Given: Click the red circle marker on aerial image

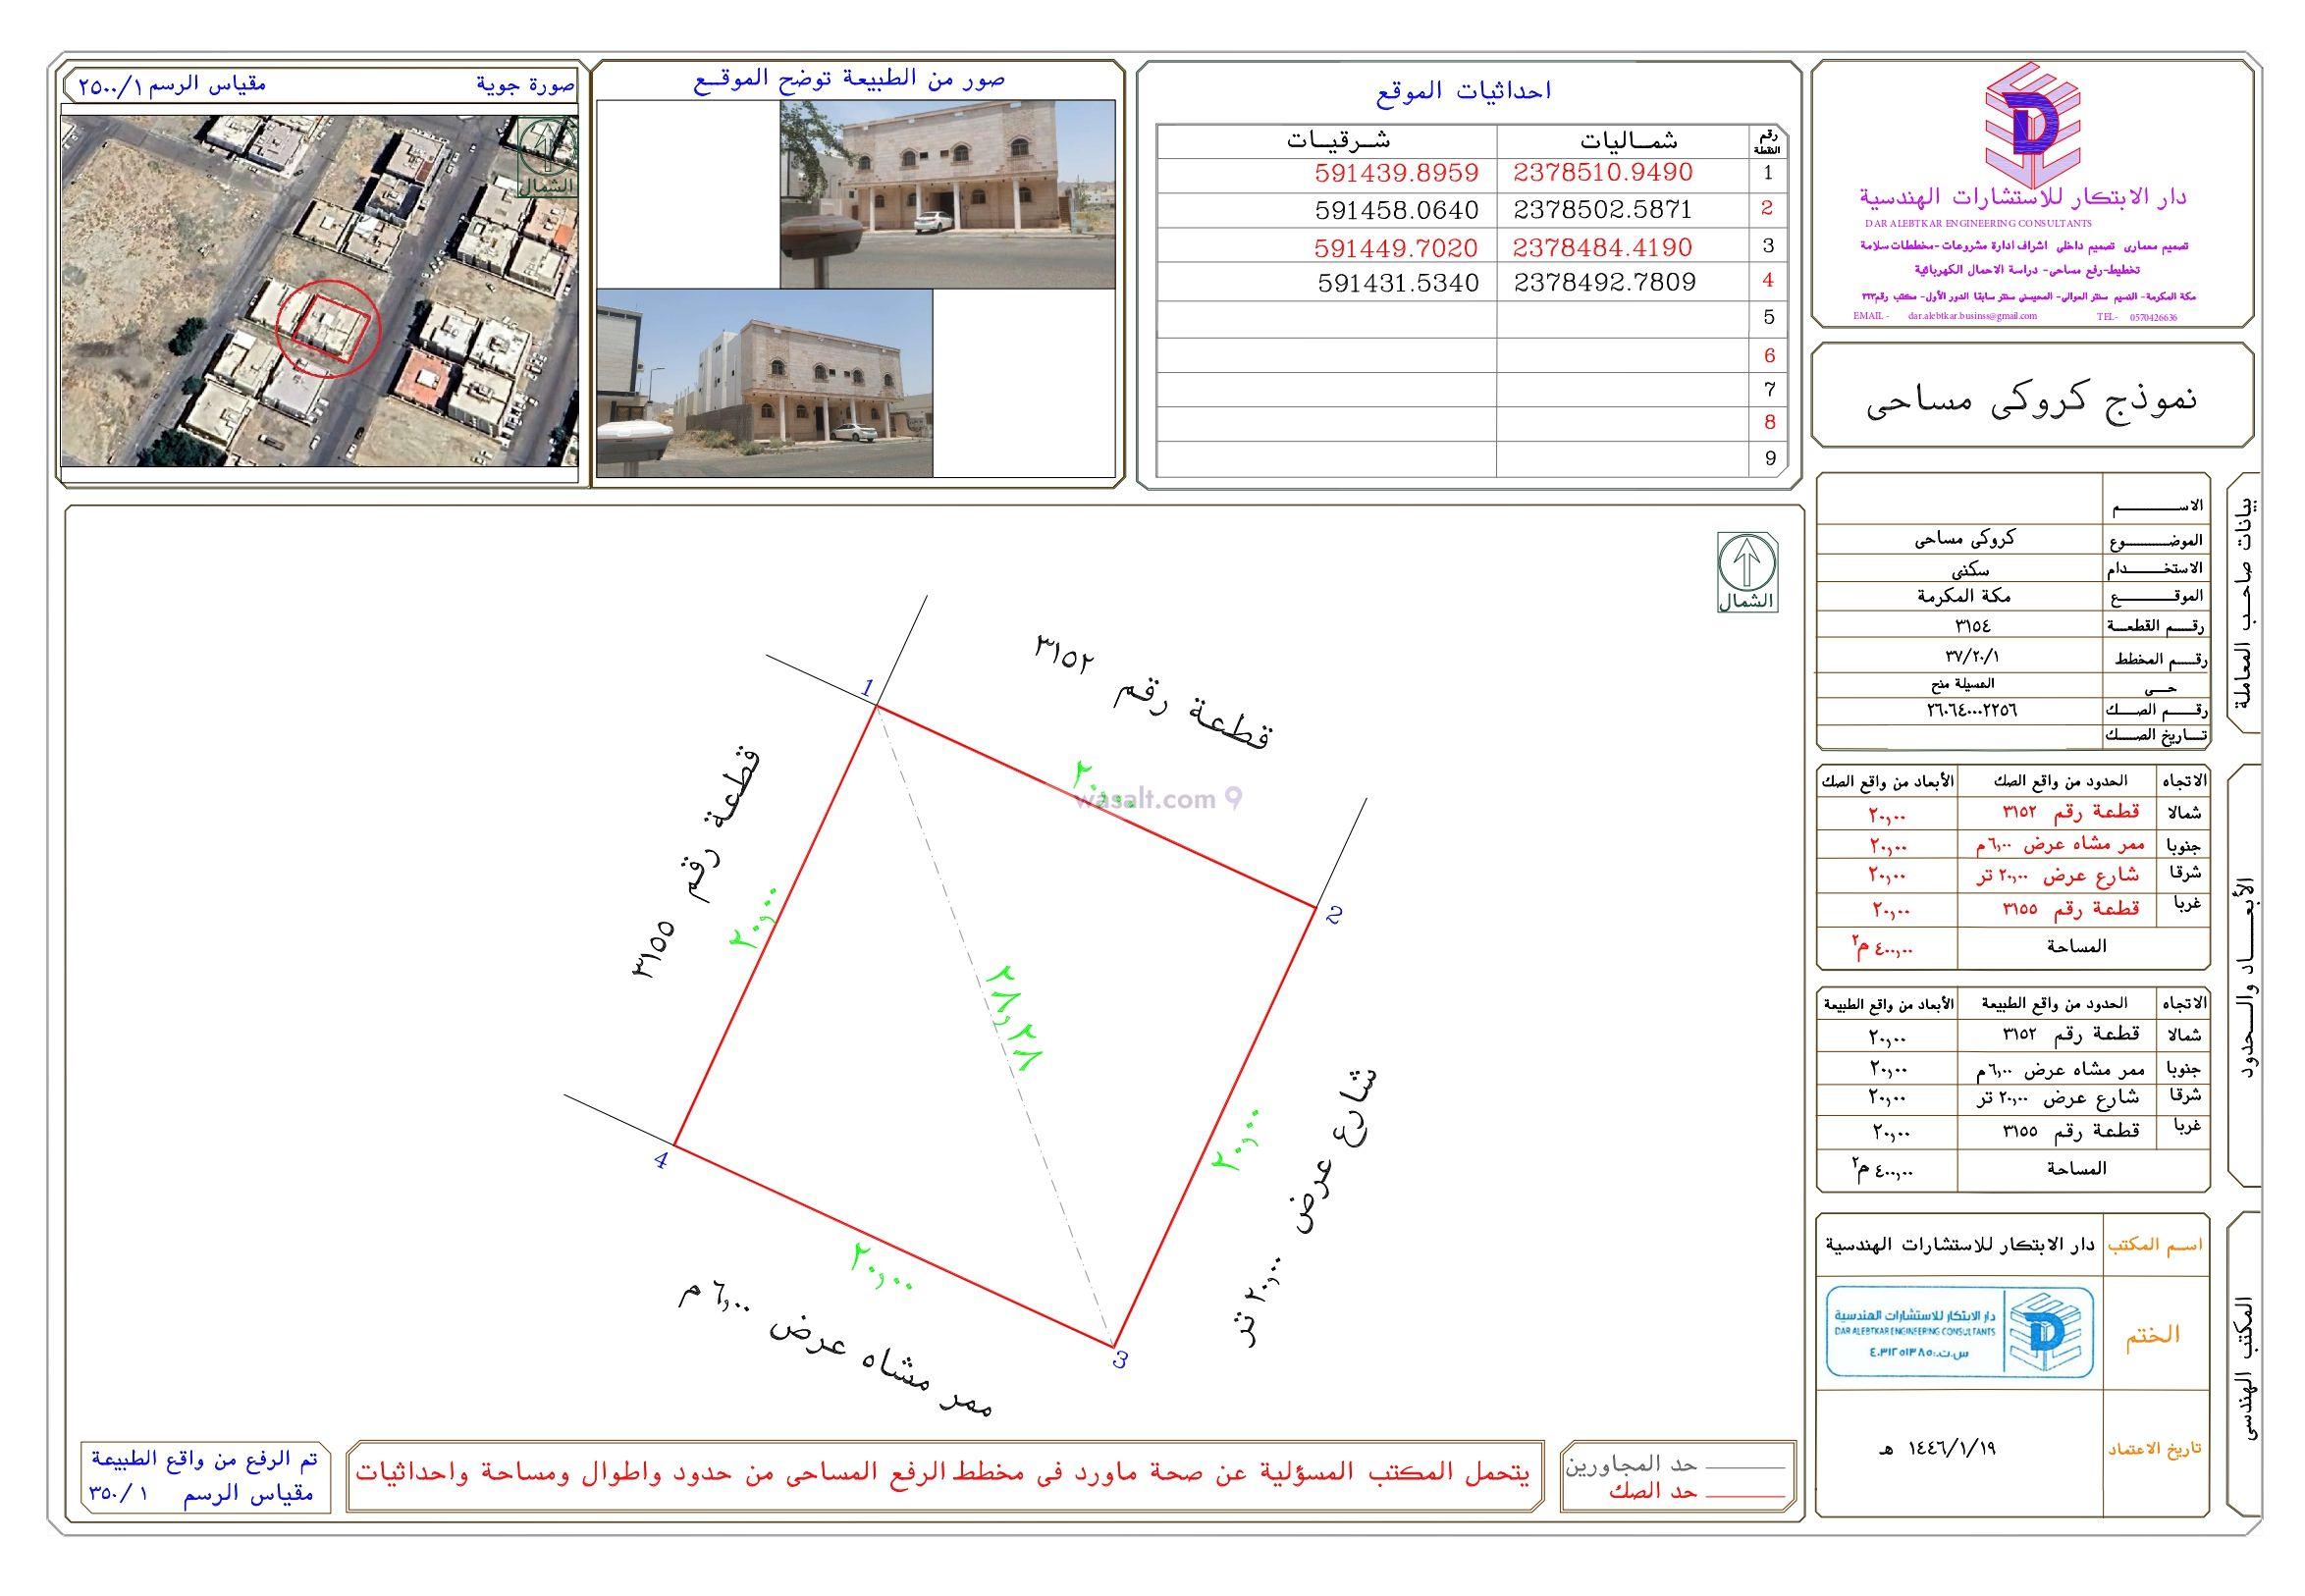Looking at the screenshot, I should [x=328, y=329].
